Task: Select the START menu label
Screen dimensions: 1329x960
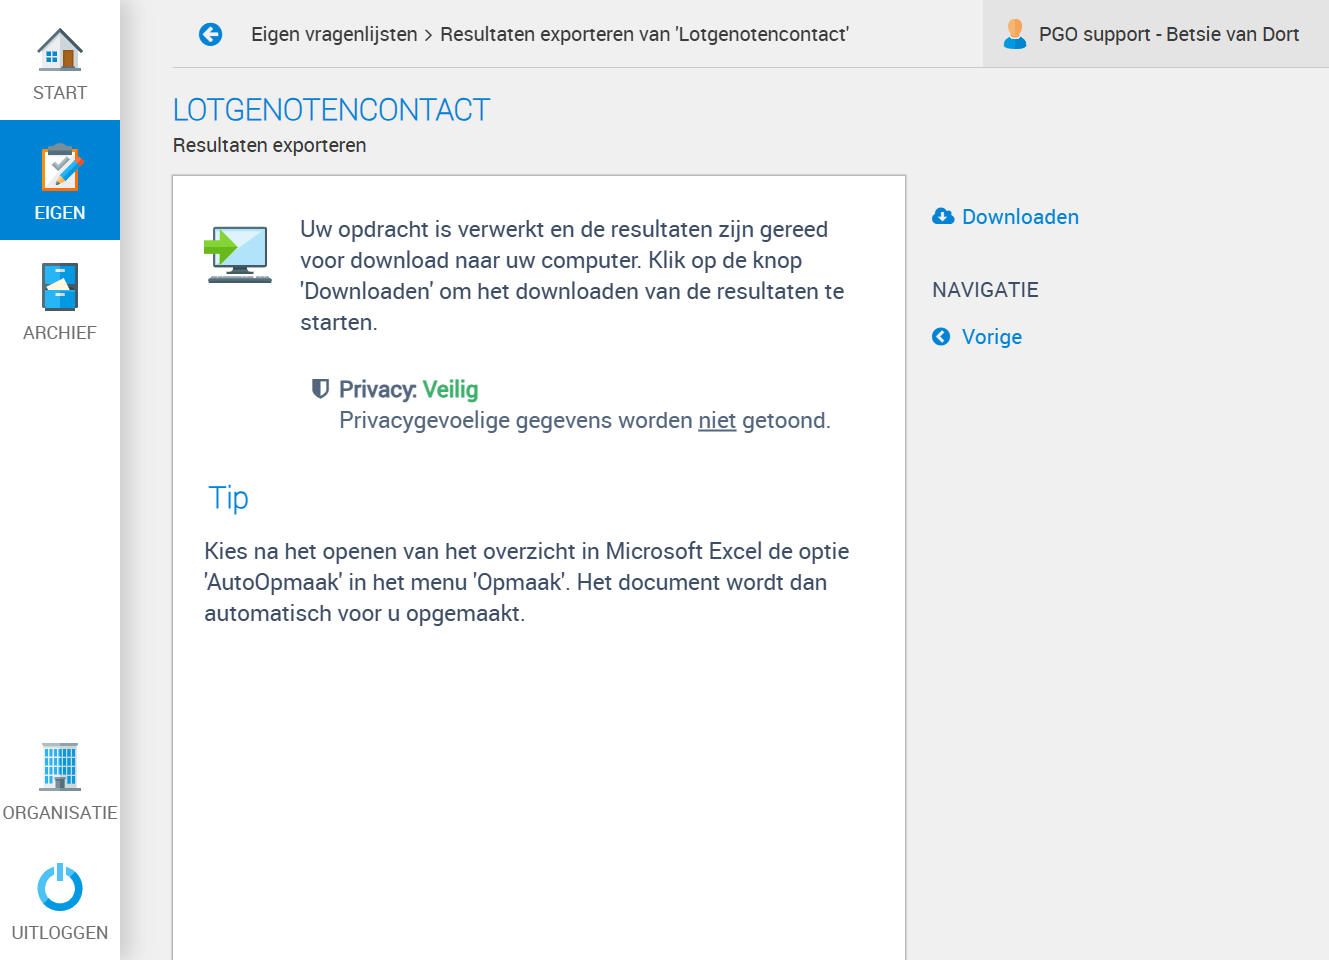Action: 60,93
